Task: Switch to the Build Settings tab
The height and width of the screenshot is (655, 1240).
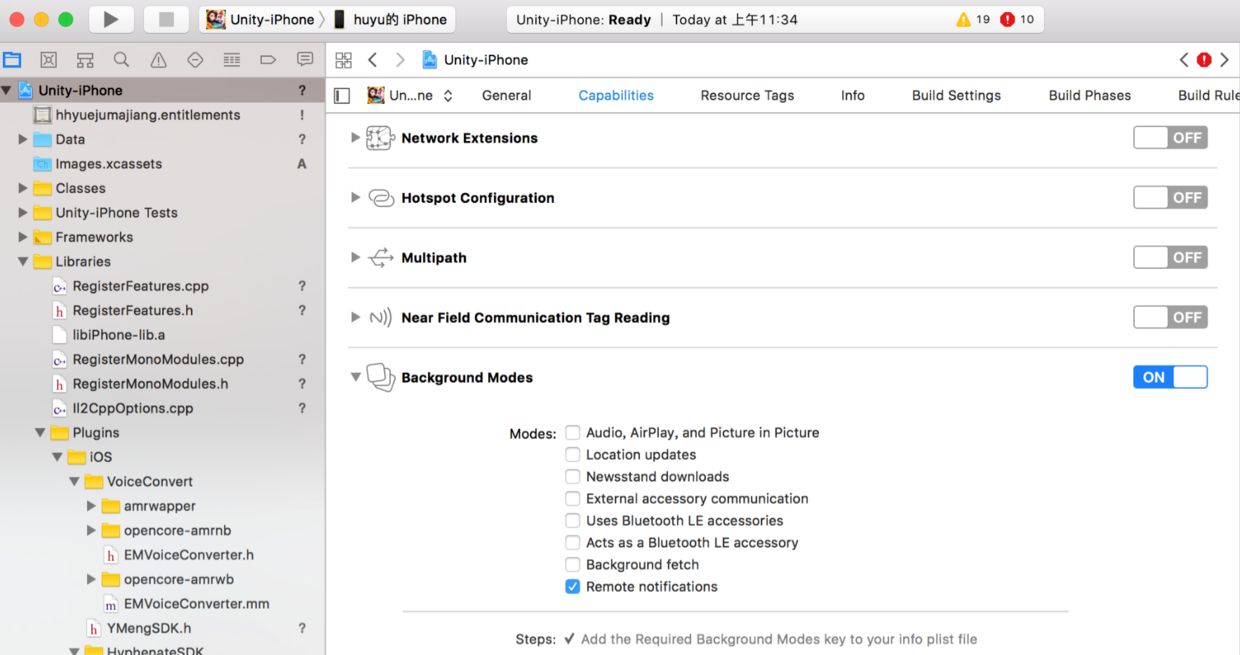Action: point(956,96)
